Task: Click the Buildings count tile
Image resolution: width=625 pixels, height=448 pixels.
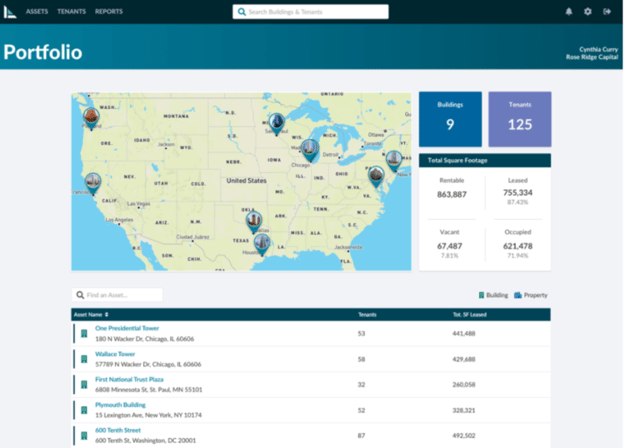Action: [x=450, y=119]
